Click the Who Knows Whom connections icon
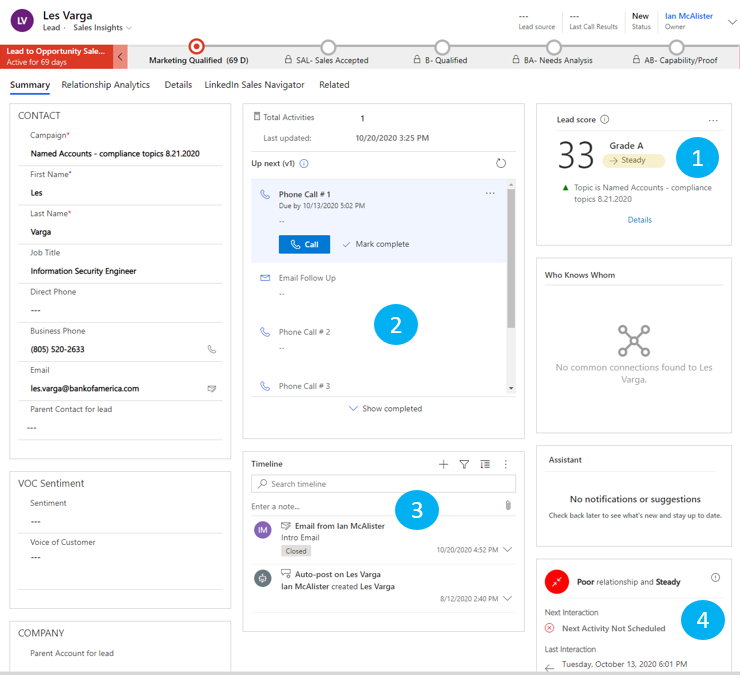Image resolution: width=741 pixels, height=682 pixels. coord(634,341)
